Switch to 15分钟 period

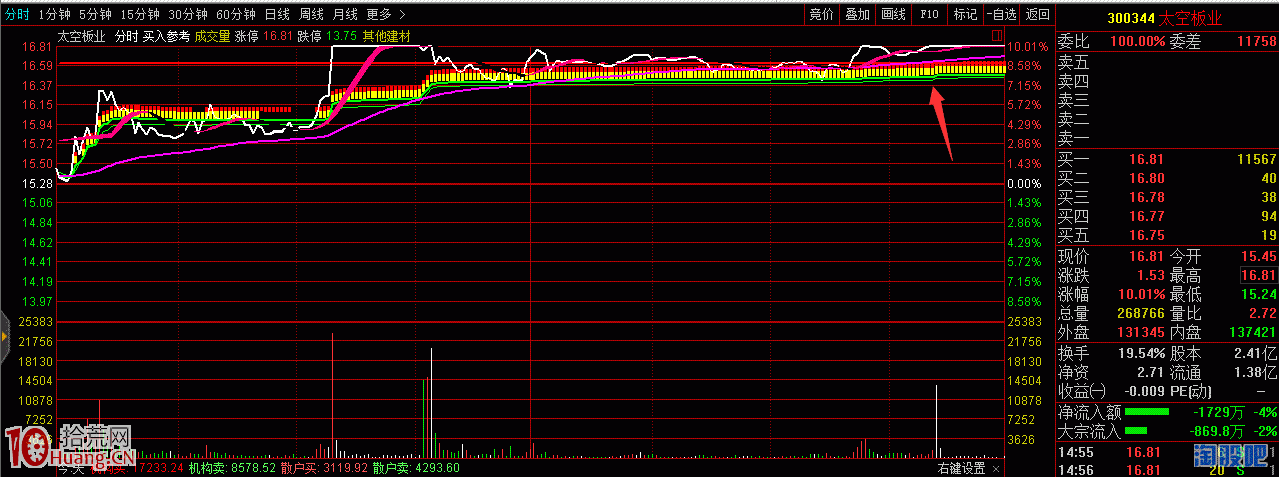click(x=141, y=14)
